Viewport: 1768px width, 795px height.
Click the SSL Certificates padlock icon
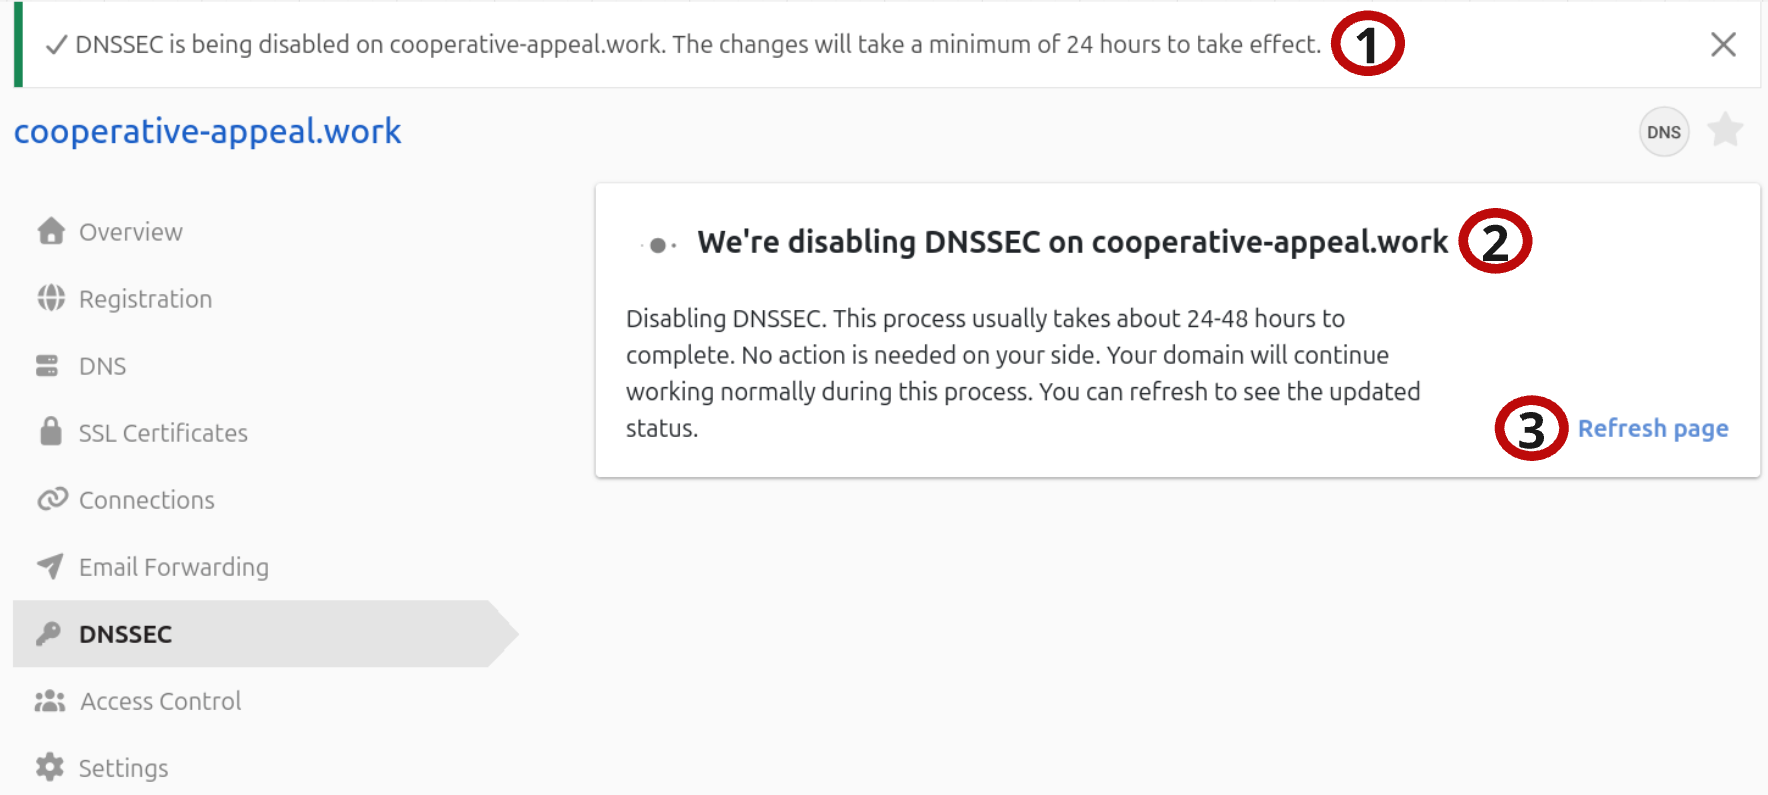[49, 432]
